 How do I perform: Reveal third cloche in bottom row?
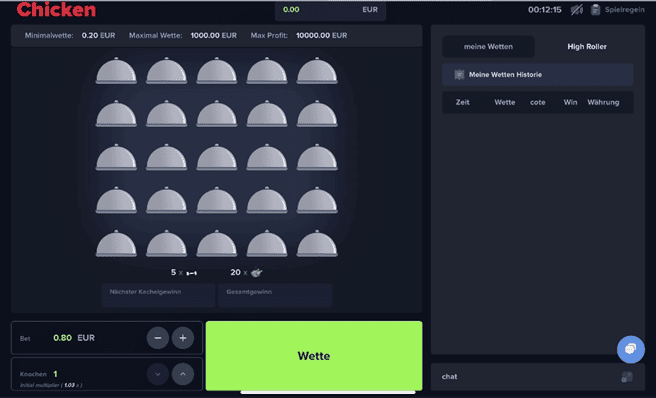(217, 244)
